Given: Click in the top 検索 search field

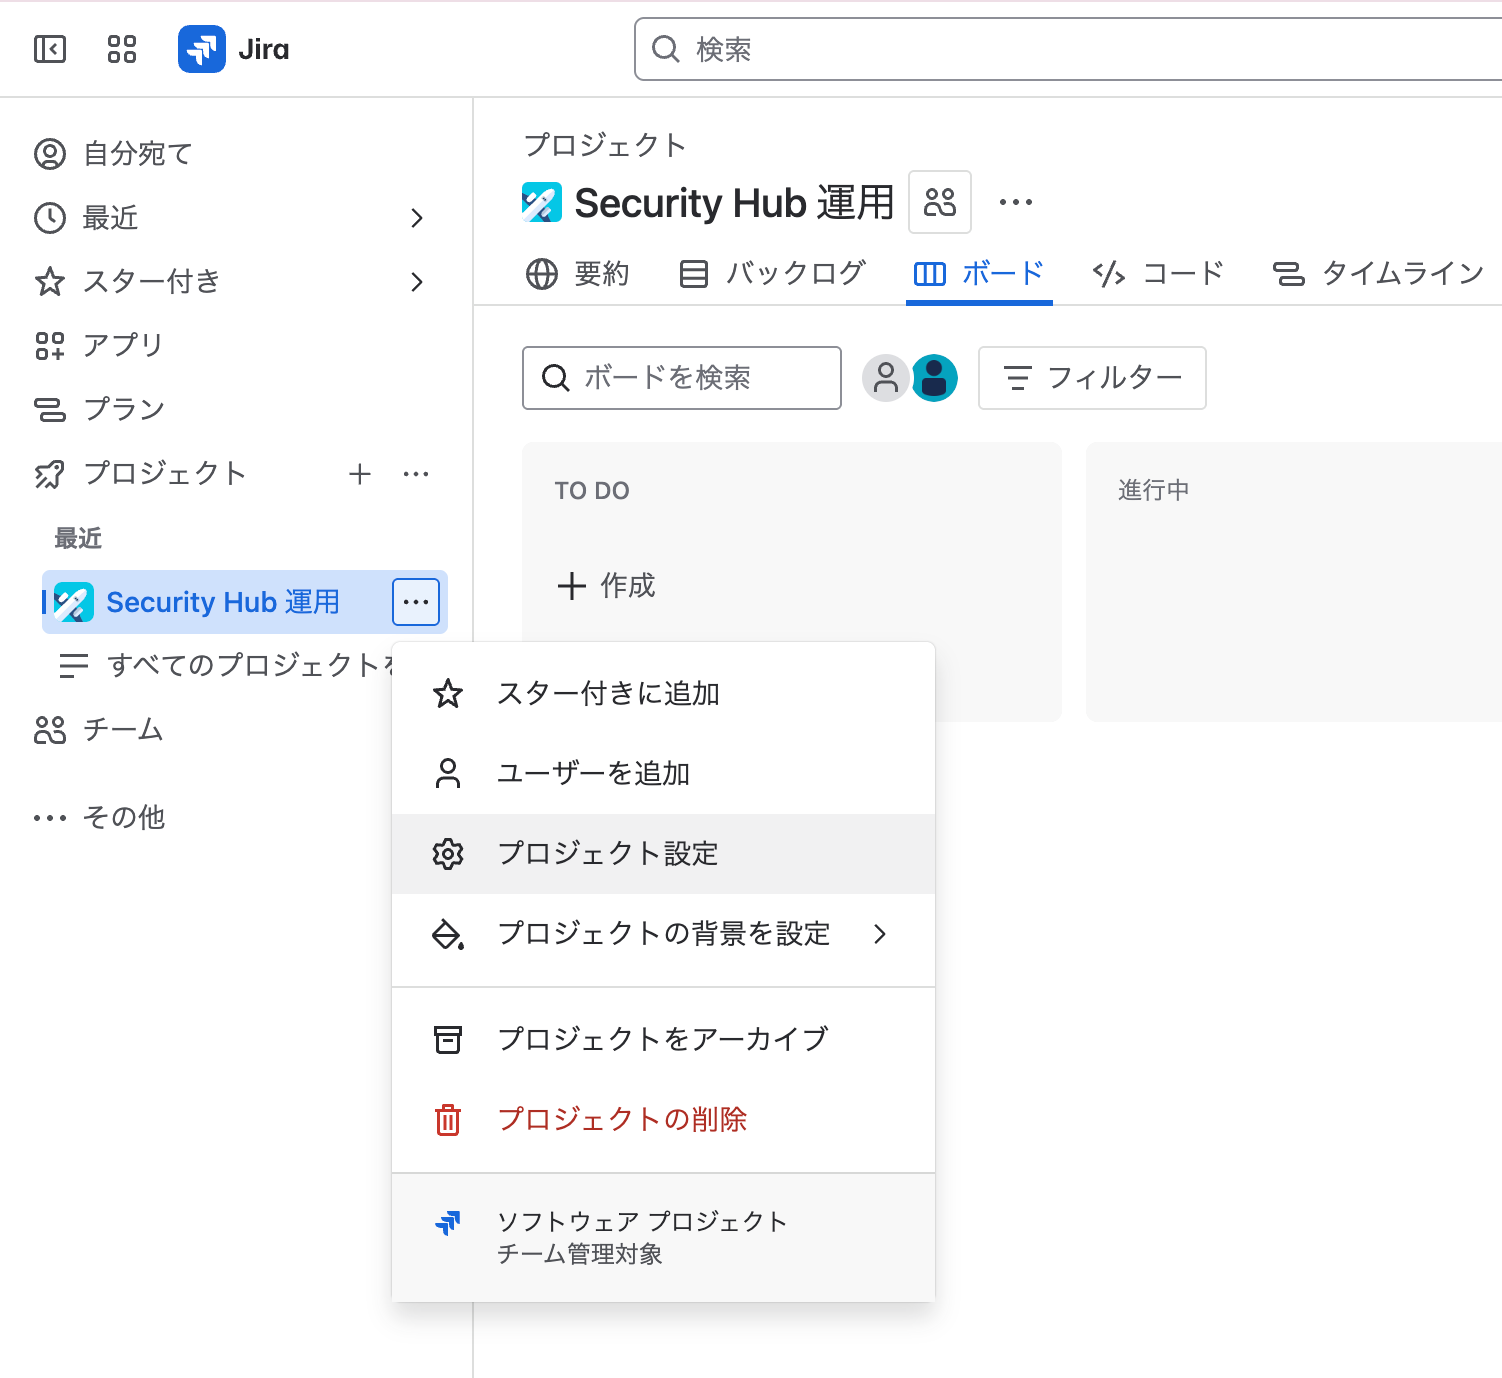Looking at the screenshot, I should [x=1068, y=49].
